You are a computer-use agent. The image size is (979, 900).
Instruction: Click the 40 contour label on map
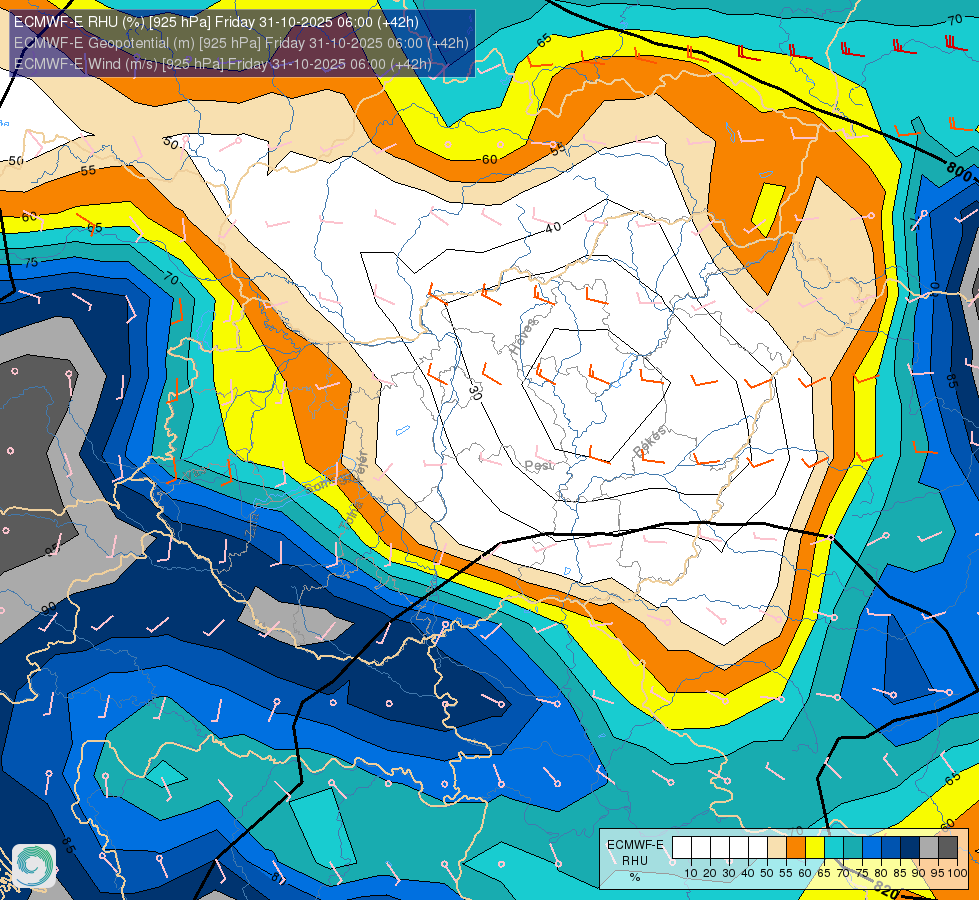point(553,227)
